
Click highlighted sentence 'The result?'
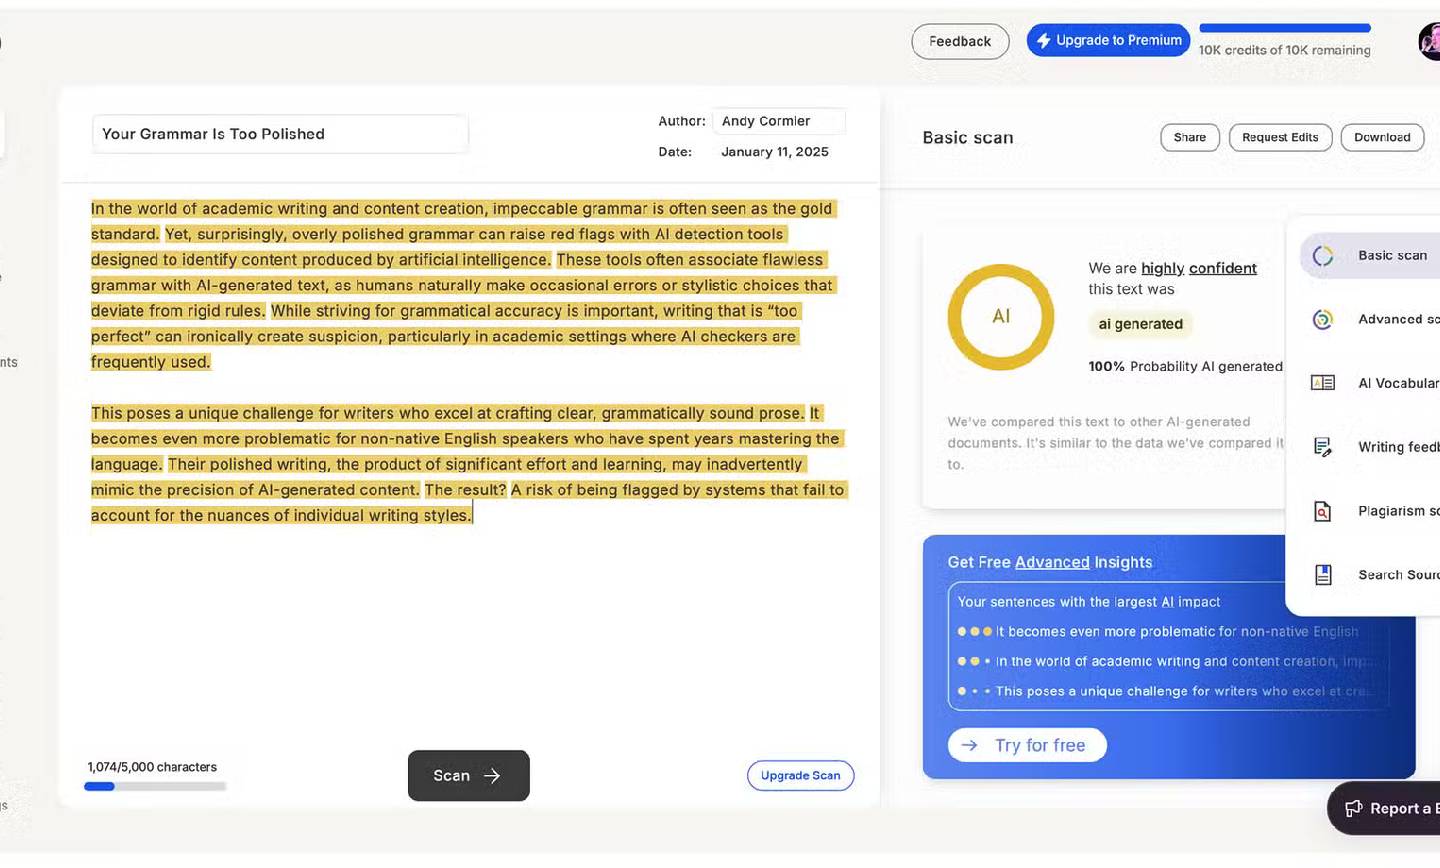pos(466,490)
